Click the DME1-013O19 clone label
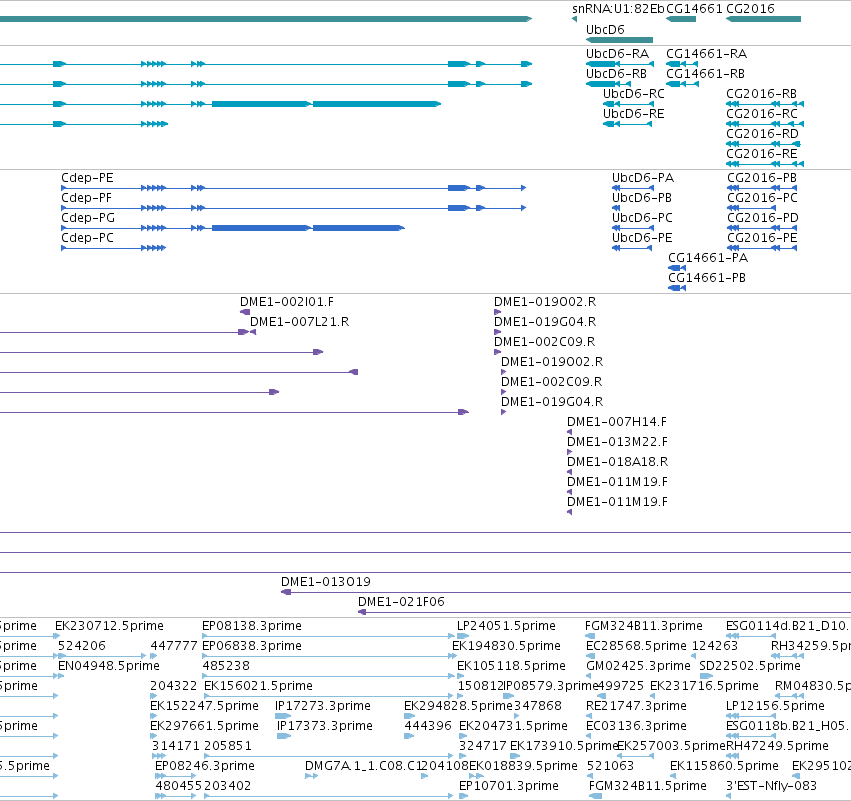Screen dimensions: 851x801 (326, 582)
